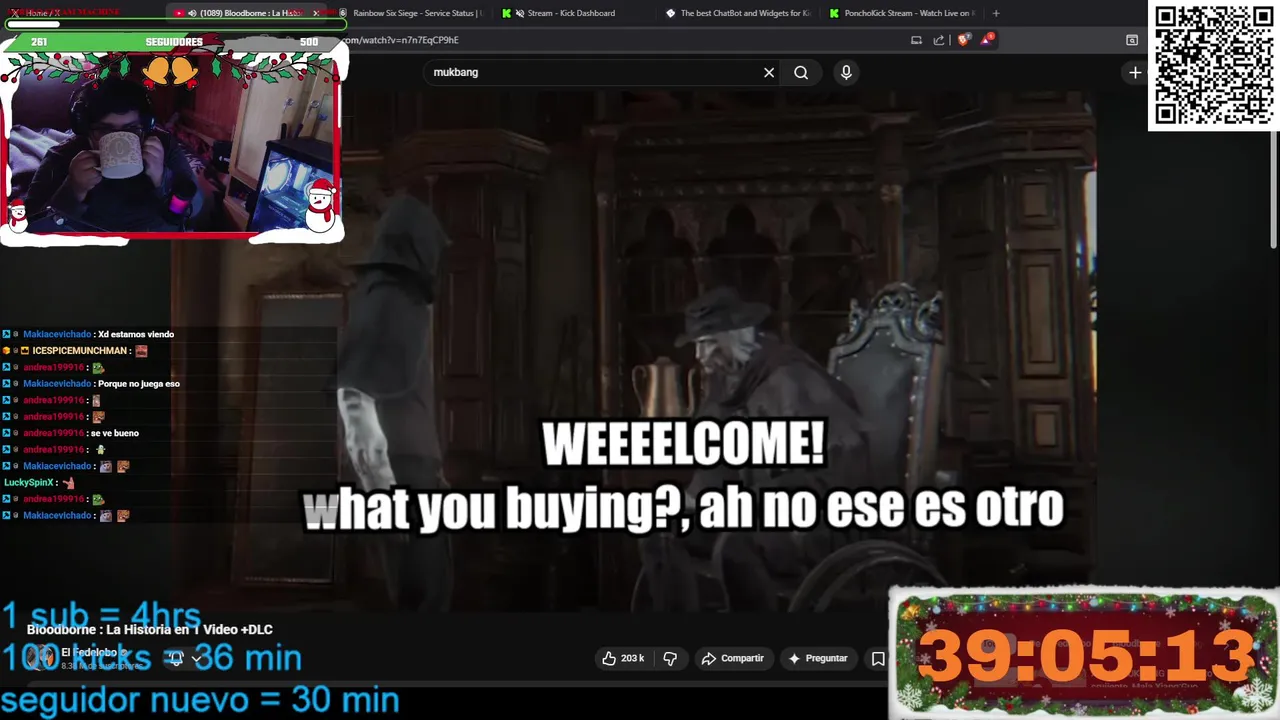Open the Preguntar AI button
The width and height of the screenshot is (1280, 720).
[818, 658]
